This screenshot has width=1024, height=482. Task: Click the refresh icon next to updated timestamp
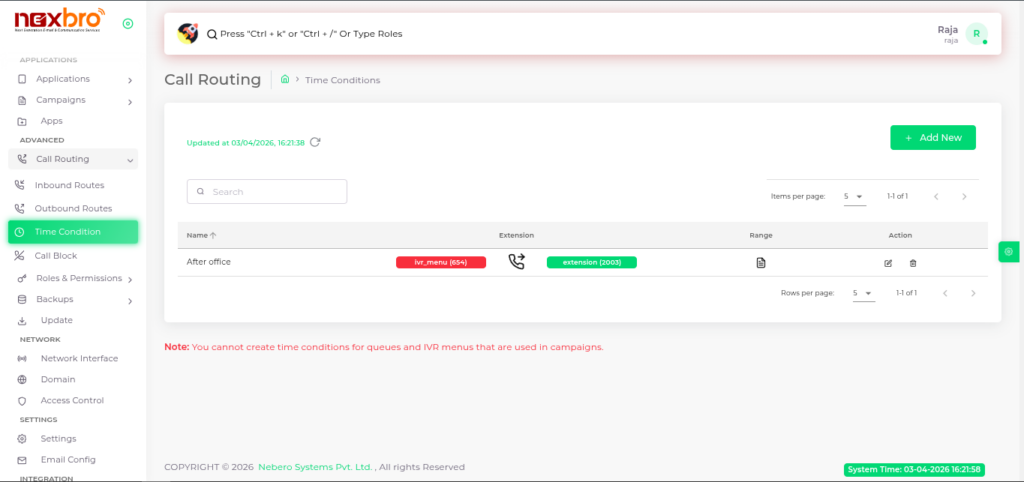pos(315,142)
